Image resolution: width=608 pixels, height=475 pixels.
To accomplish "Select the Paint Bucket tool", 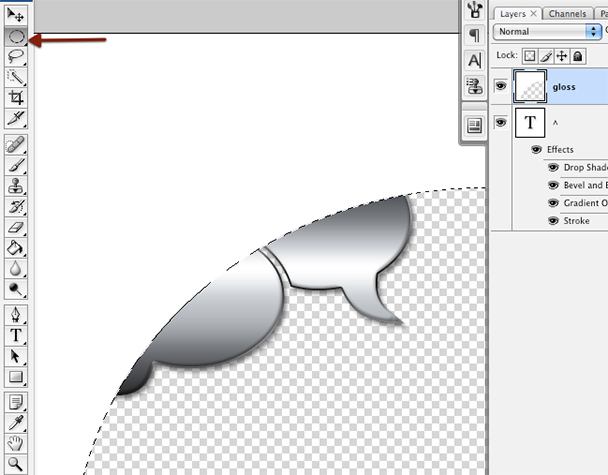I will point(16,248).
